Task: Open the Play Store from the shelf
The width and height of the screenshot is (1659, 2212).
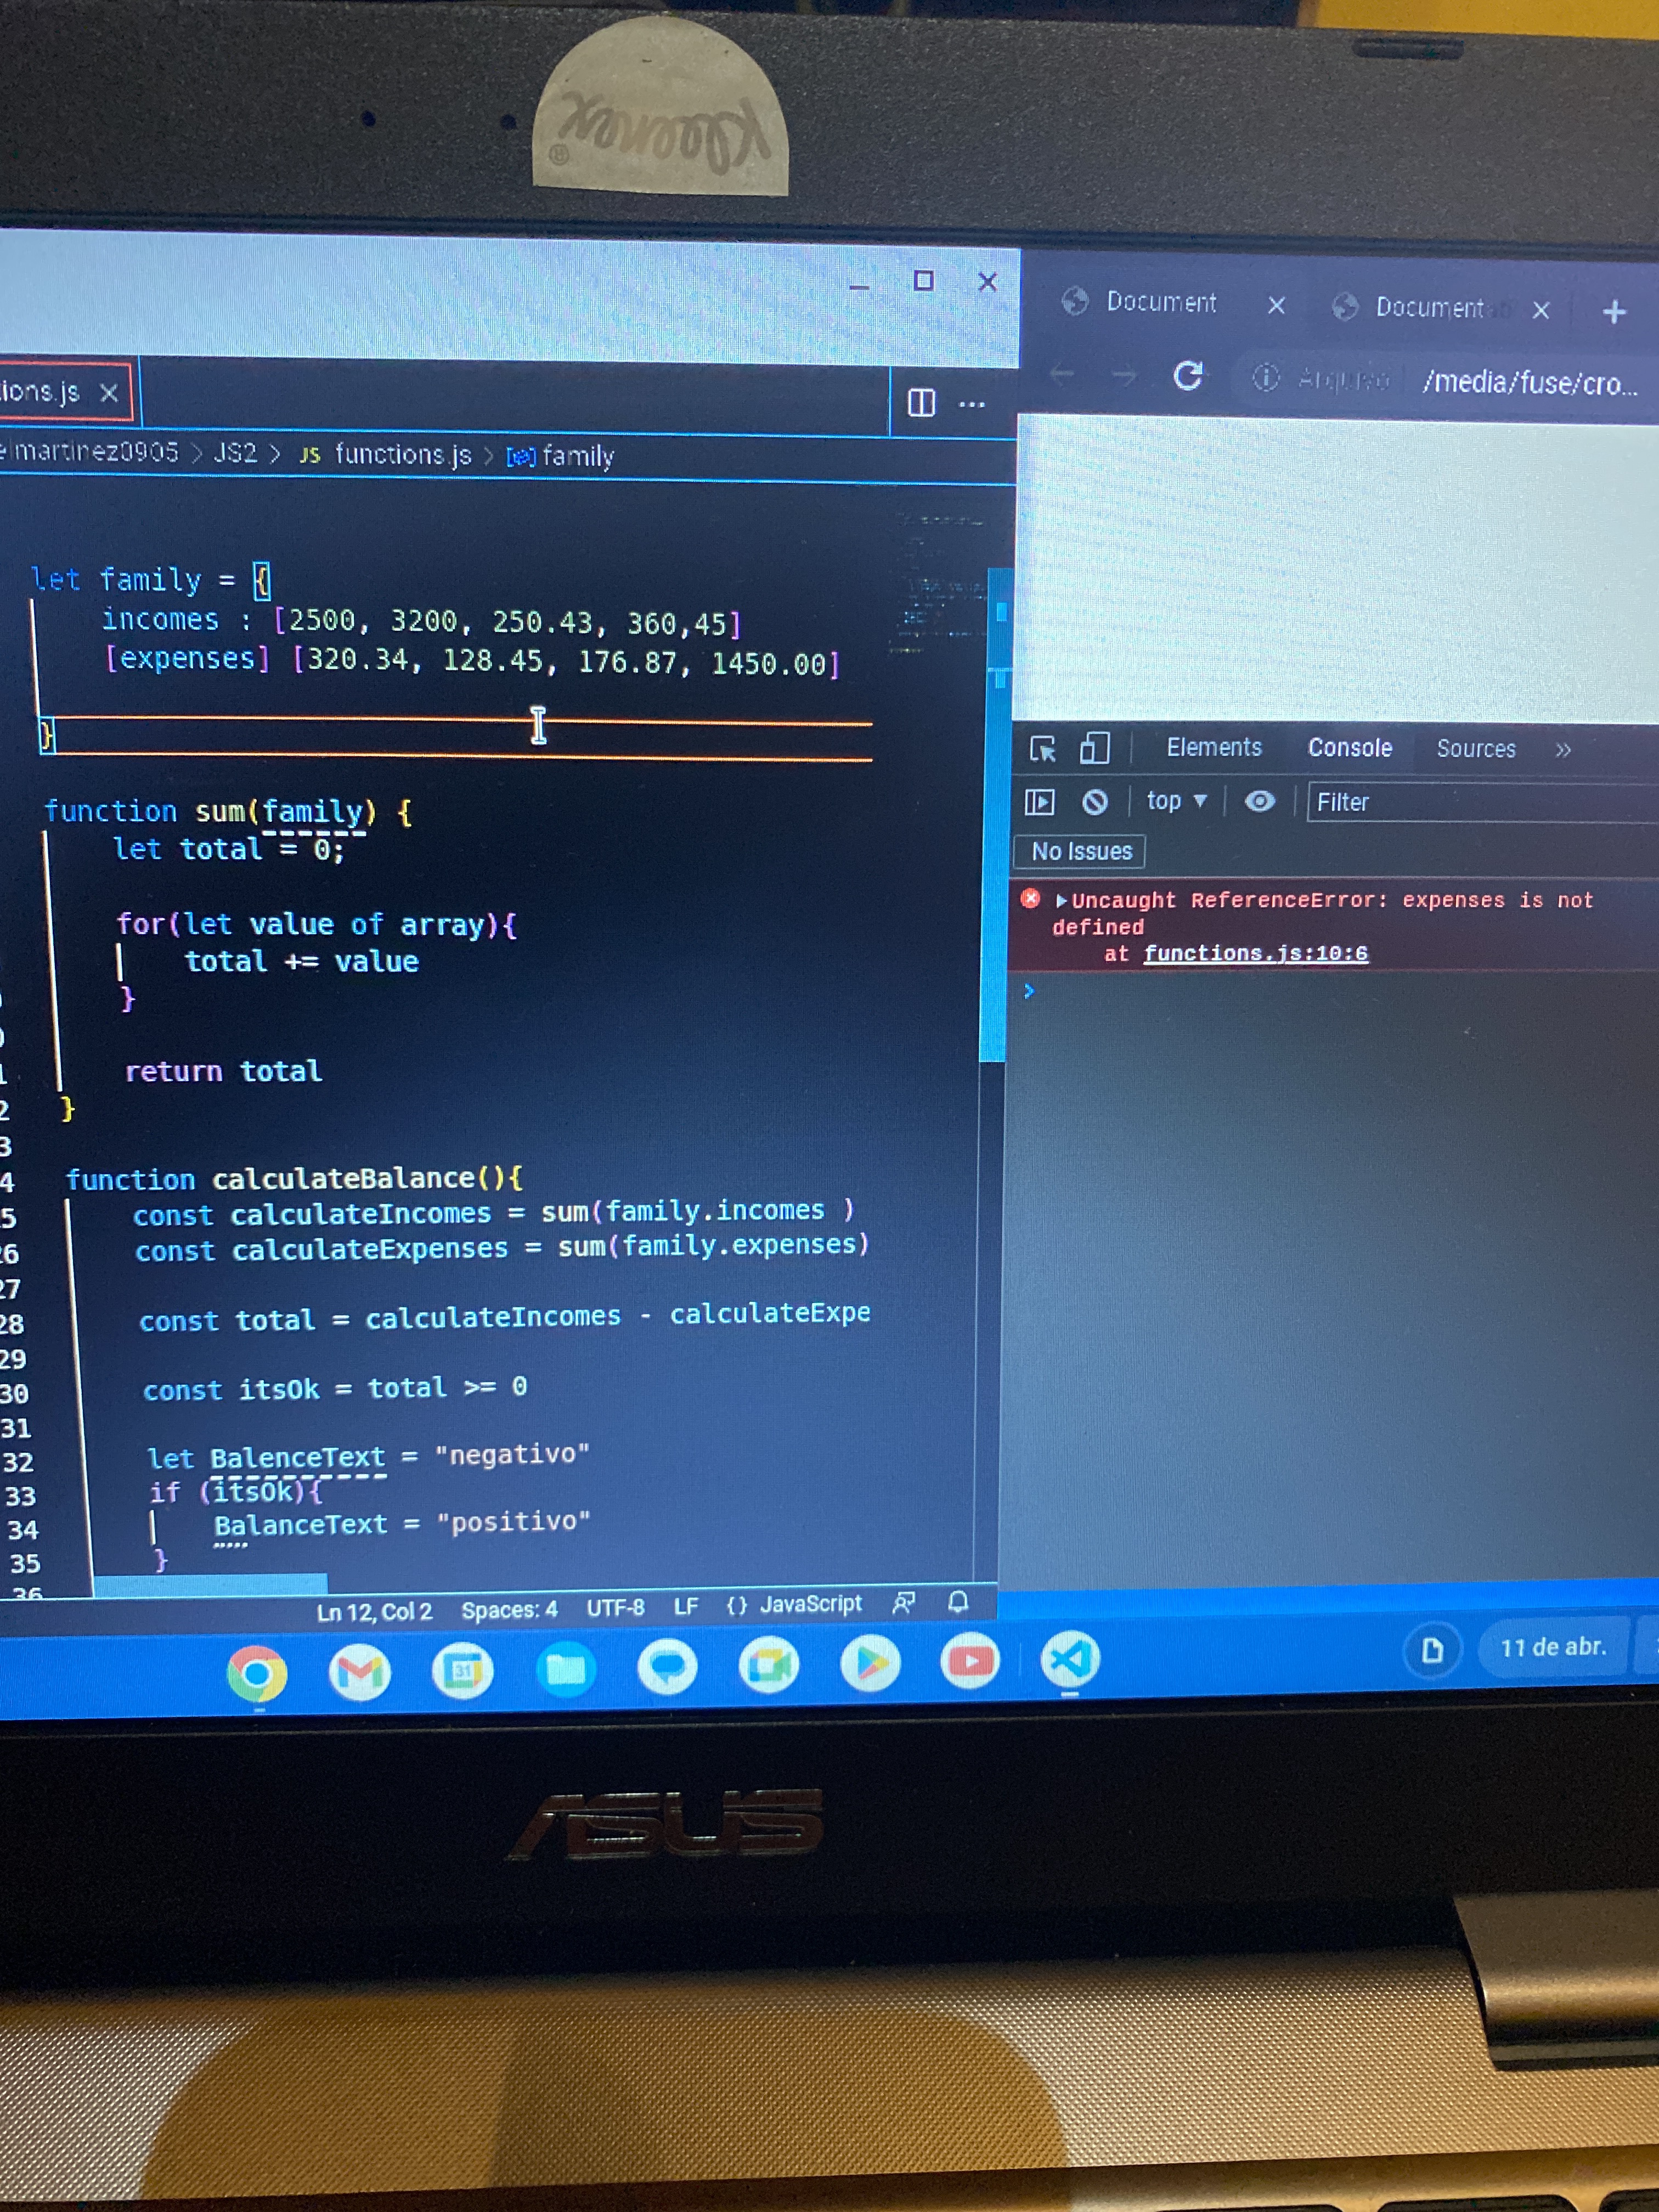Action: pyautogui.click(x=871, y=1664)
